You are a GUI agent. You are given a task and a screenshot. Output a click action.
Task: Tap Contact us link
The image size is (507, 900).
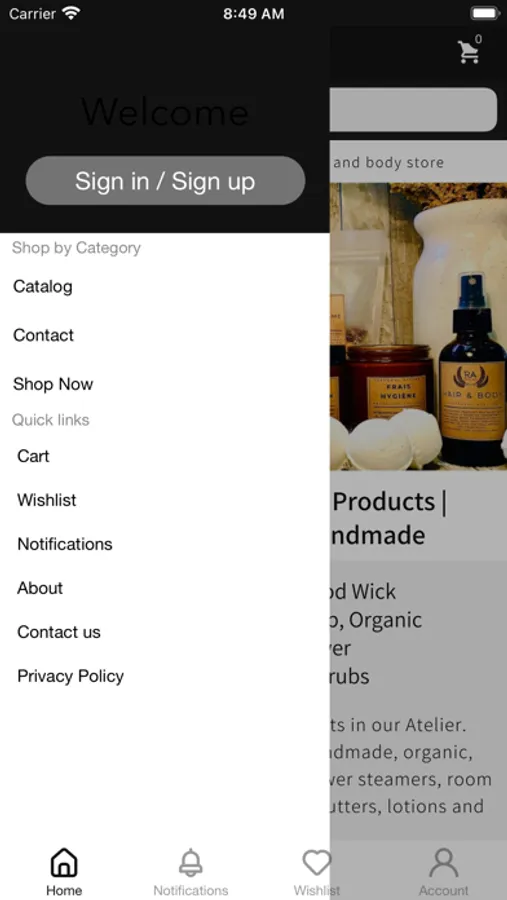pyautogui.click(x=59, y=632)
